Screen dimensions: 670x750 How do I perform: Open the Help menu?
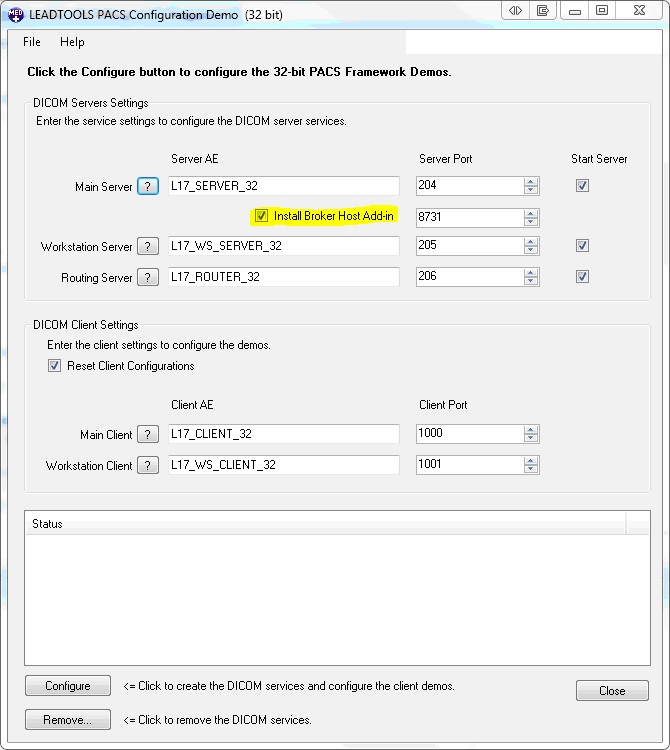click(72, 42)
